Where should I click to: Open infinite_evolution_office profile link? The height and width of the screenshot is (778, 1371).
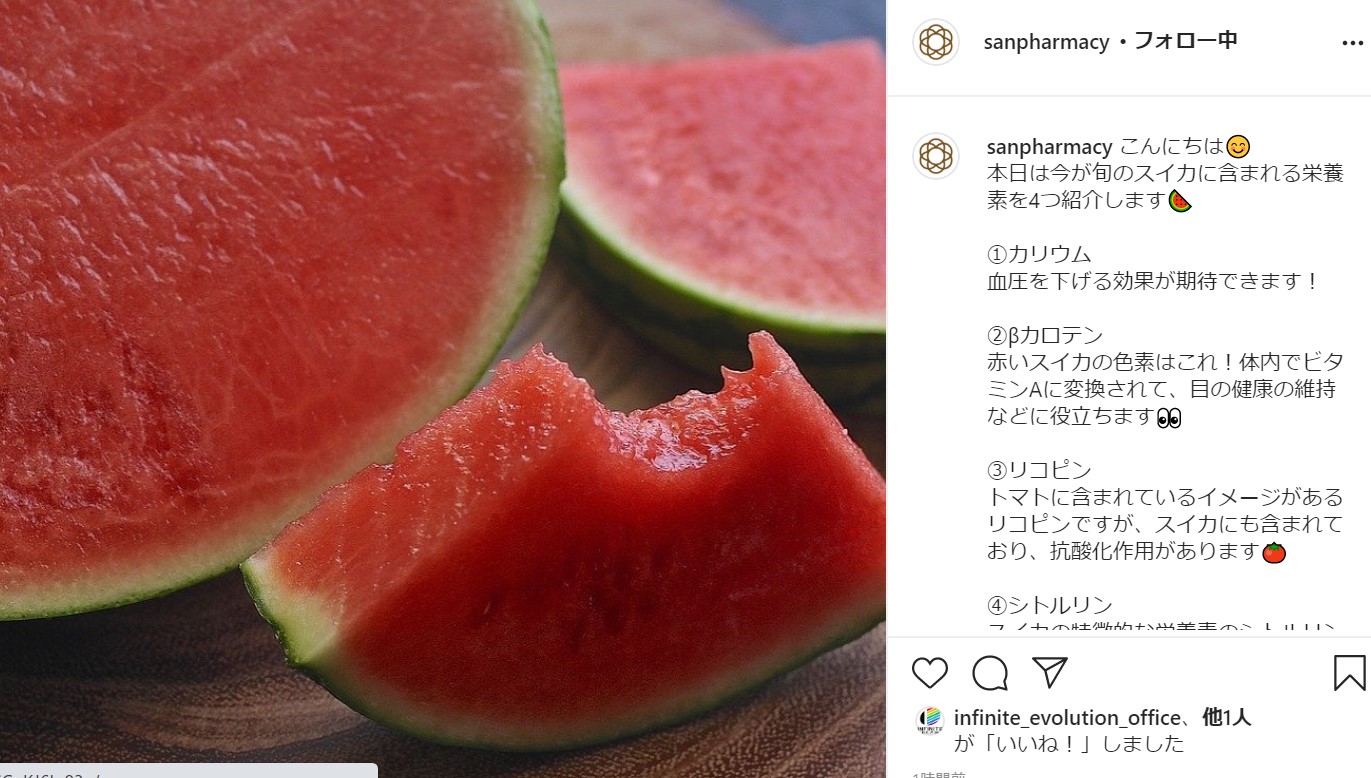click(1067, 718)
